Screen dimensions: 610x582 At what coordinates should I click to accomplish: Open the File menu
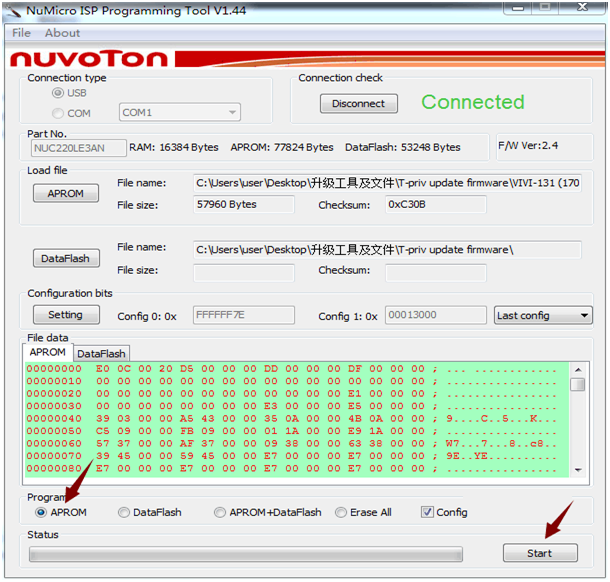coord(21,33)
